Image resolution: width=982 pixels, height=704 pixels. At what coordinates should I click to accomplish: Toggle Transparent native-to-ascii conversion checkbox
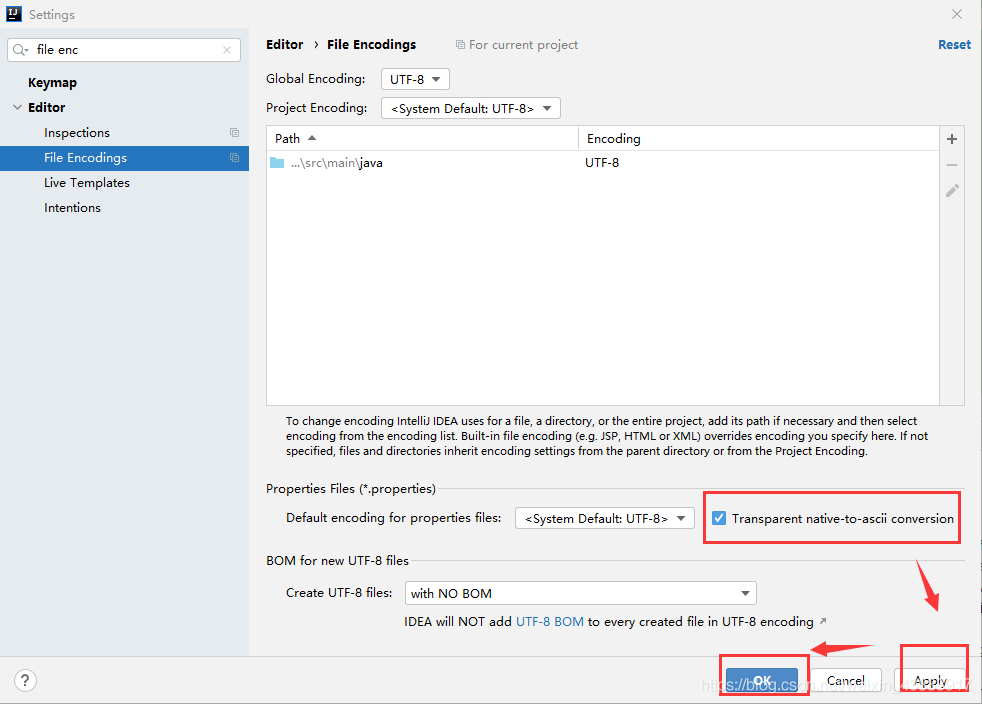pyautogui.click(x=719, y=518)
